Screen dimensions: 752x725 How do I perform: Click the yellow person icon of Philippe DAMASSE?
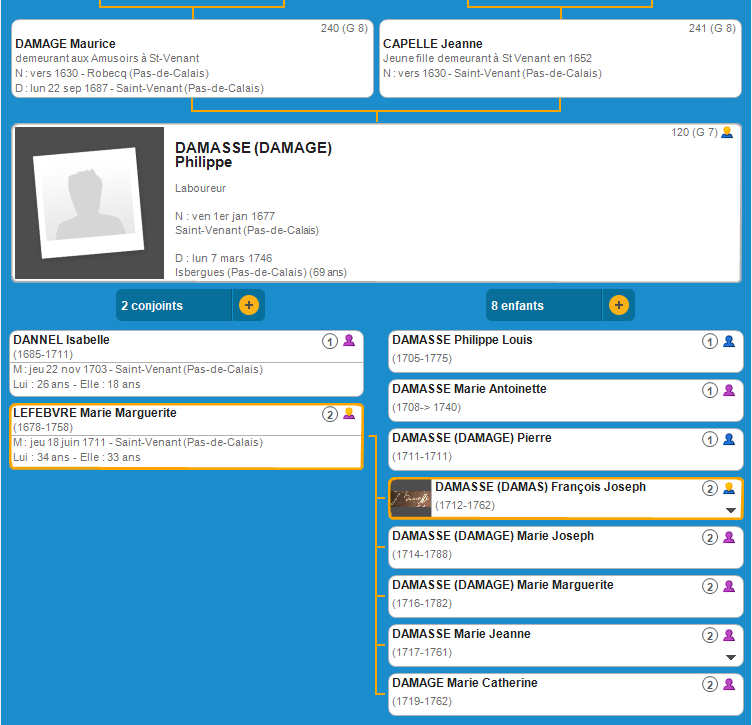[727, 132]
